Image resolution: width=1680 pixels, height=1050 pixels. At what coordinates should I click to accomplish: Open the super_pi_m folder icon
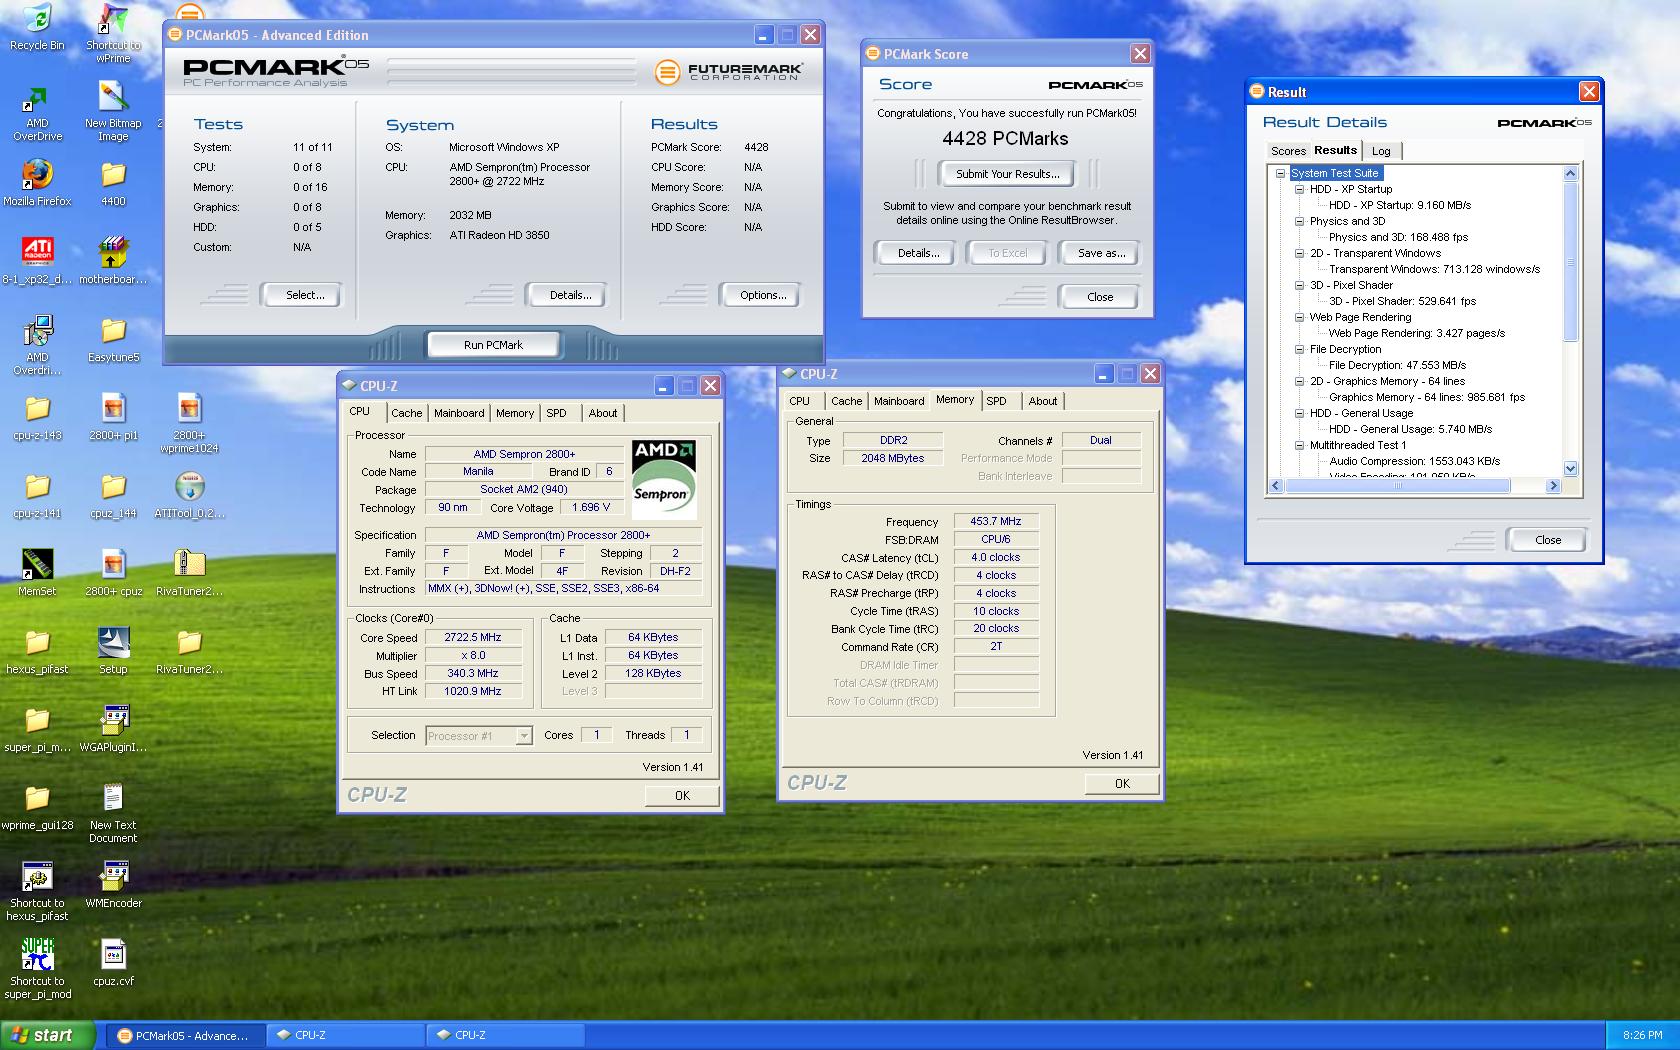tap(37, 729)
